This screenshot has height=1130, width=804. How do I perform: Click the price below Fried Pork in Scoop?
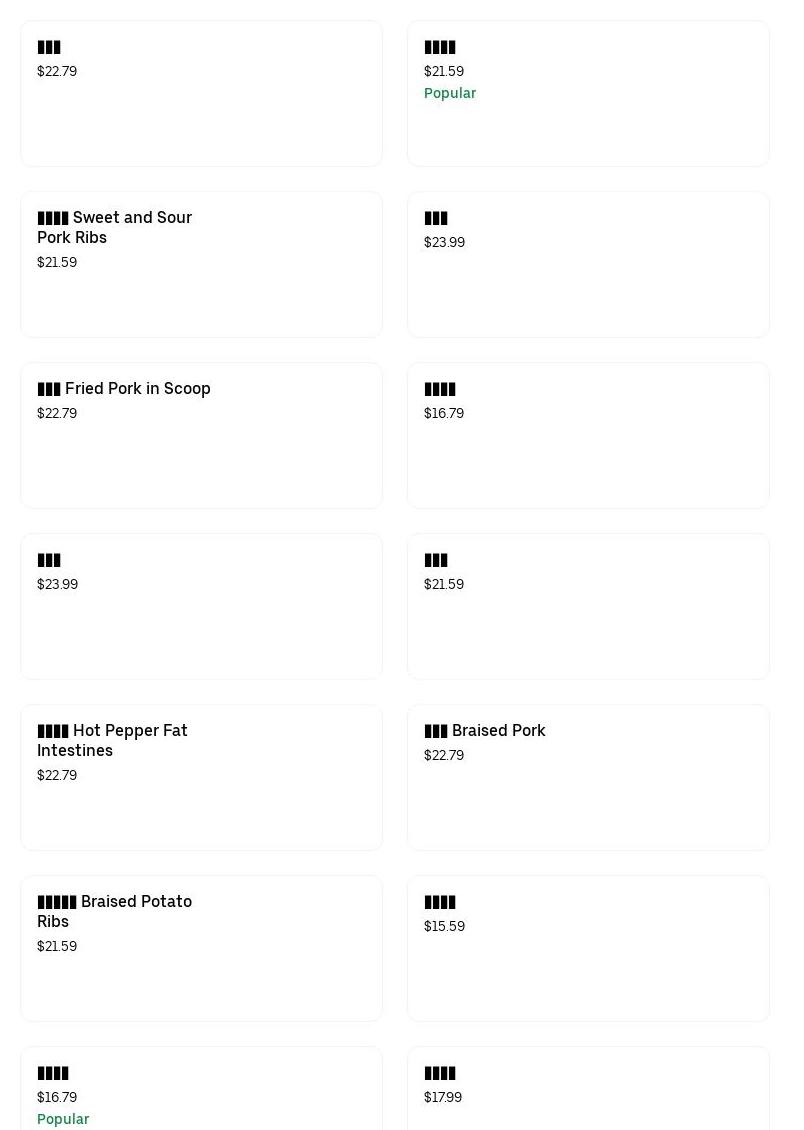coord(57,413)
